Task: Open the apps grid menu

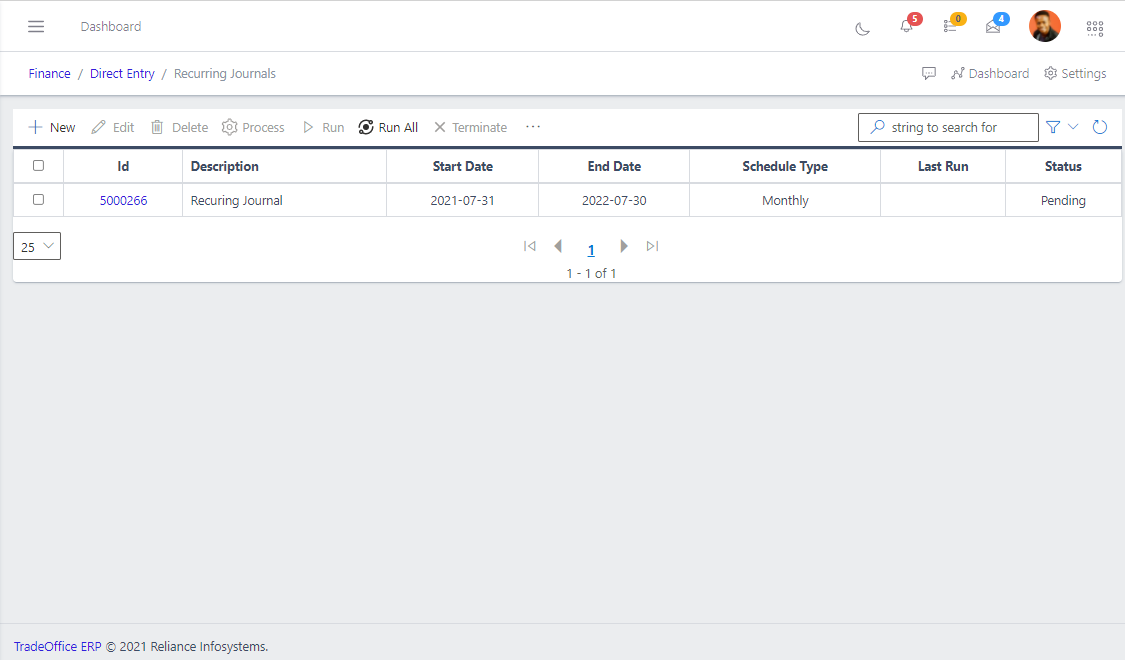Action: (x=1095, y=28)
